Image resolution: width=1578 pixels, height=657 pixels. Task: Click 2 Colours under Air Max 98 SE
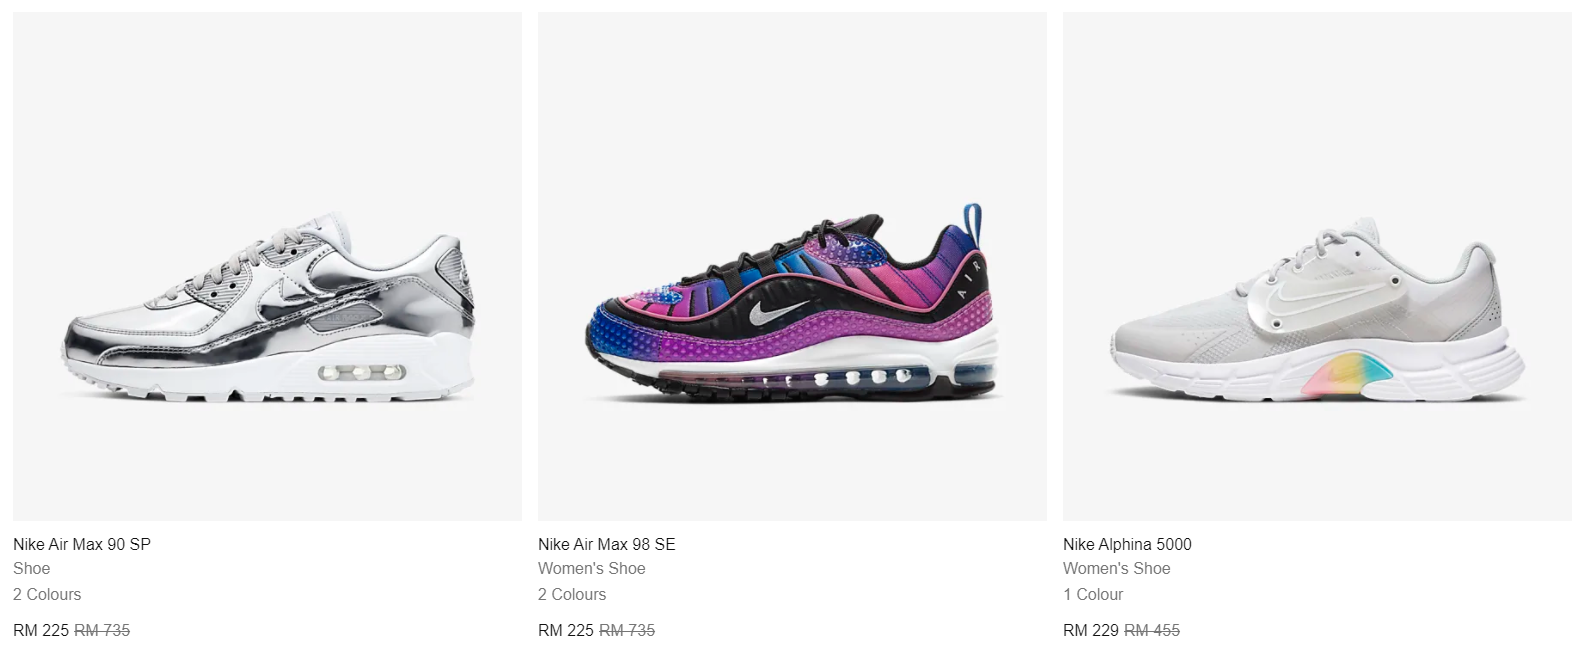[572, 594]
